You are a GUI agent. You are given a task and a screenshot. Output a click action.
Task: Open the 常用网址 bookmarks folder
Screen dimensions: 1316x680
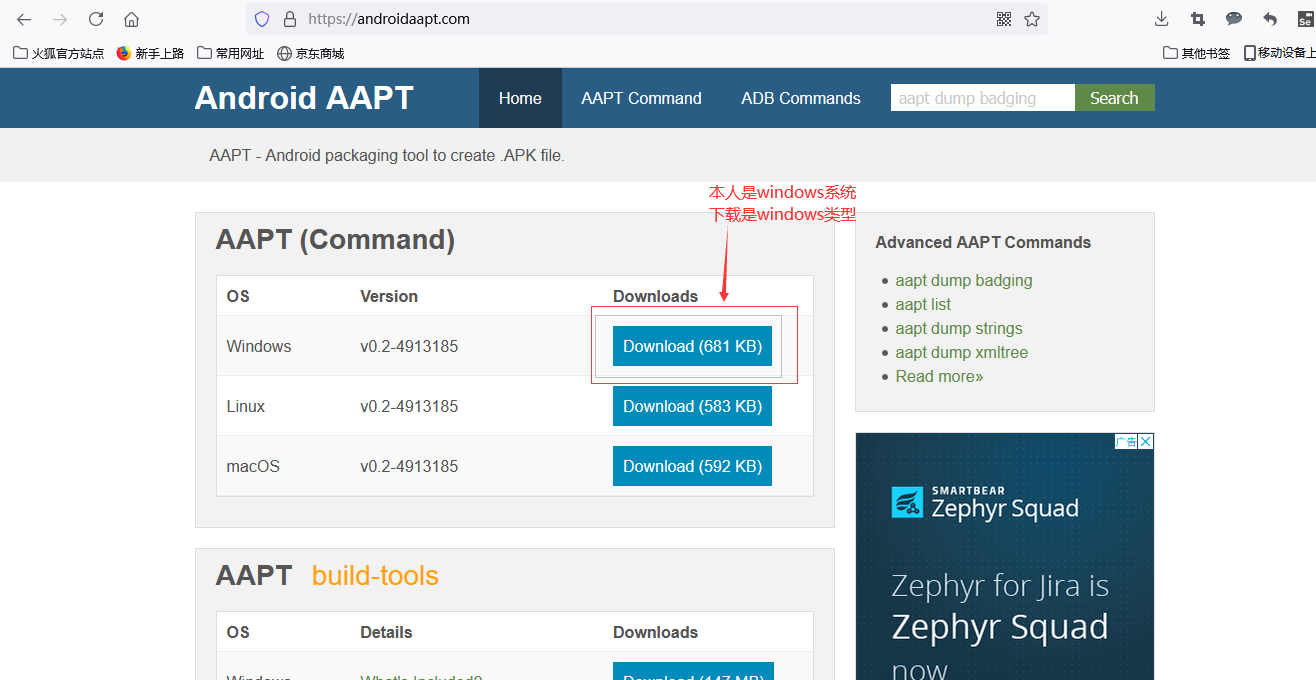pyautogui.click(x=230, y=53)
